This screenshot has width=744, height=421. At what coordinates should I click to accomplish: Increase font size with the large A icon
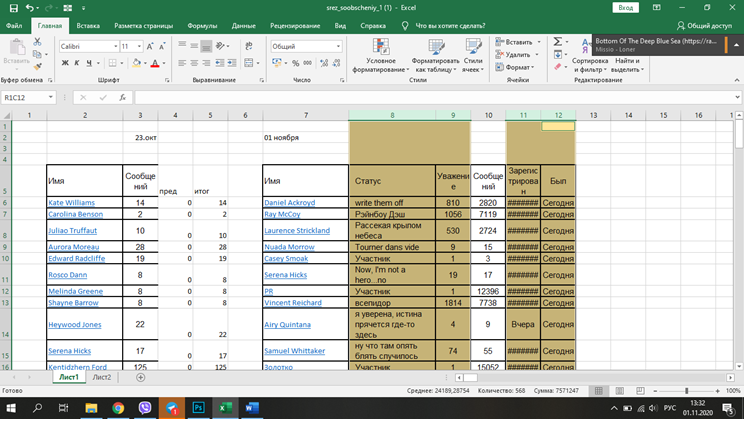(150, 47)
